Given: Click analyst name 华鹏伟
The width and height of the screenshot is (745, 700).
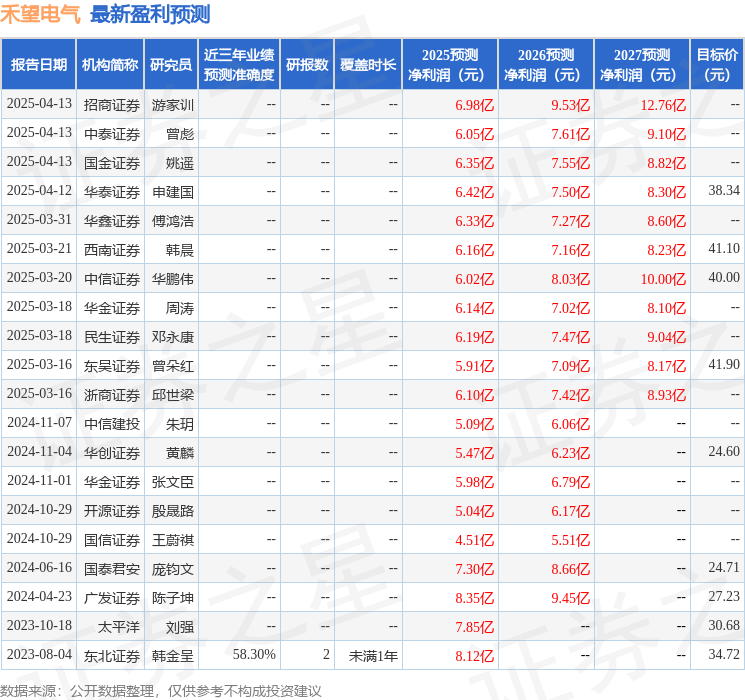Looking at the screenshot, I should pyautogui.click(x=173, y=279).
